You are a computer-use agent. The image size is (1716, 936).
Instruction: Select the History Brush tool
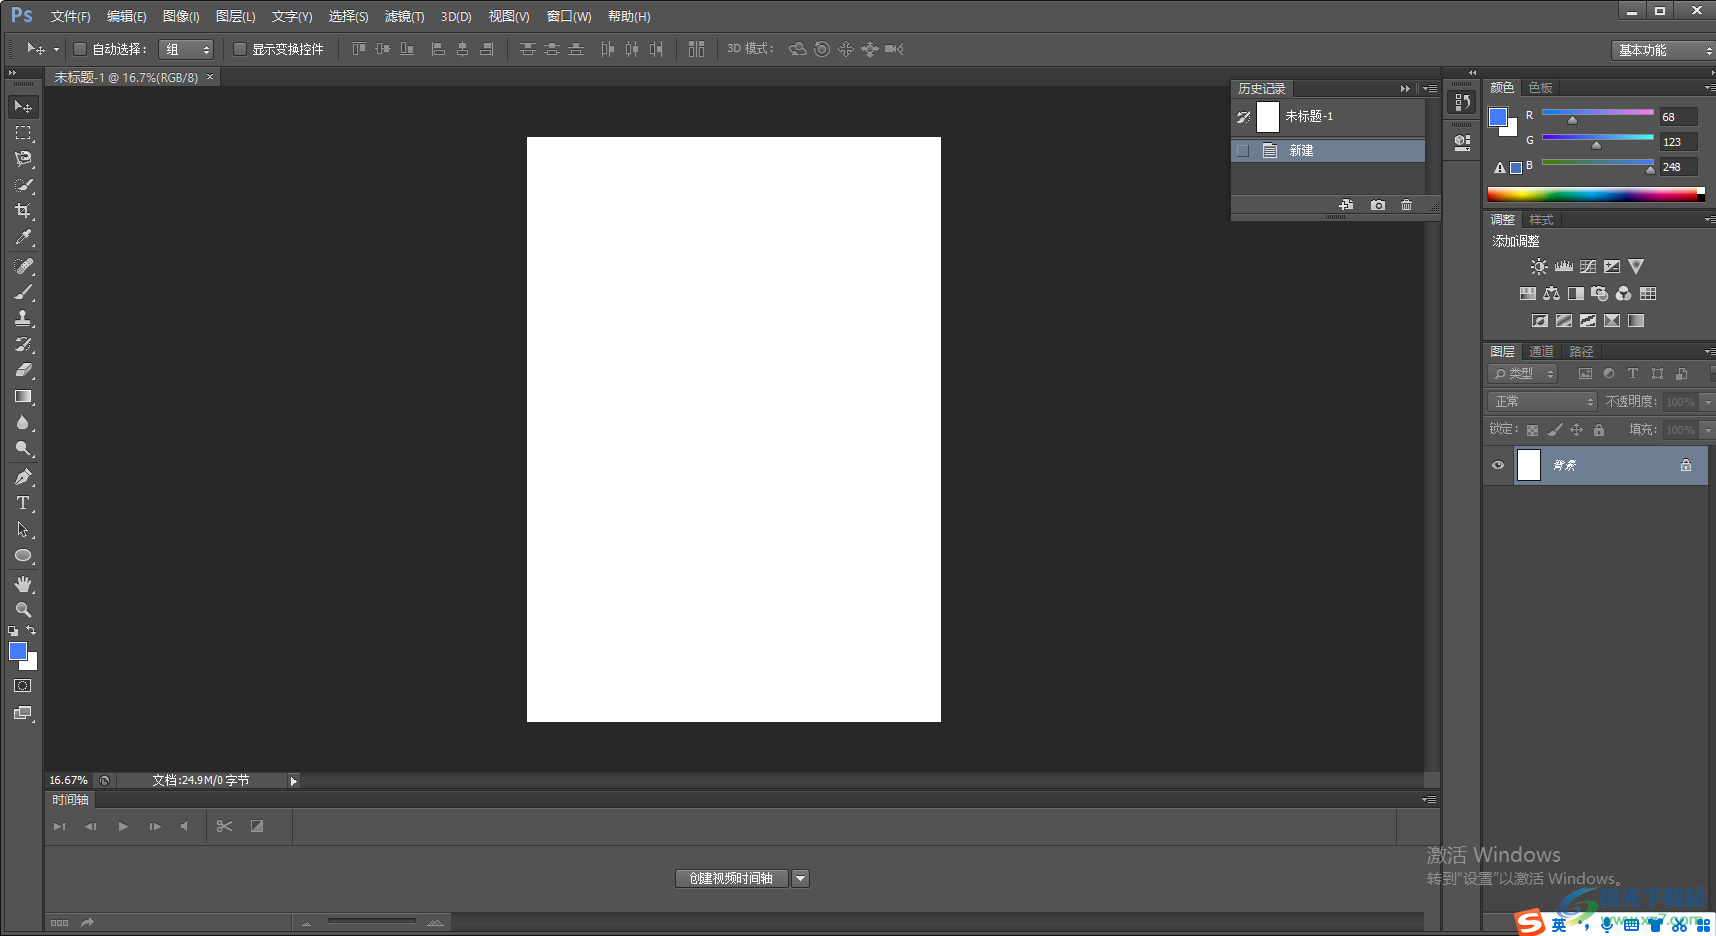[23, 344]
